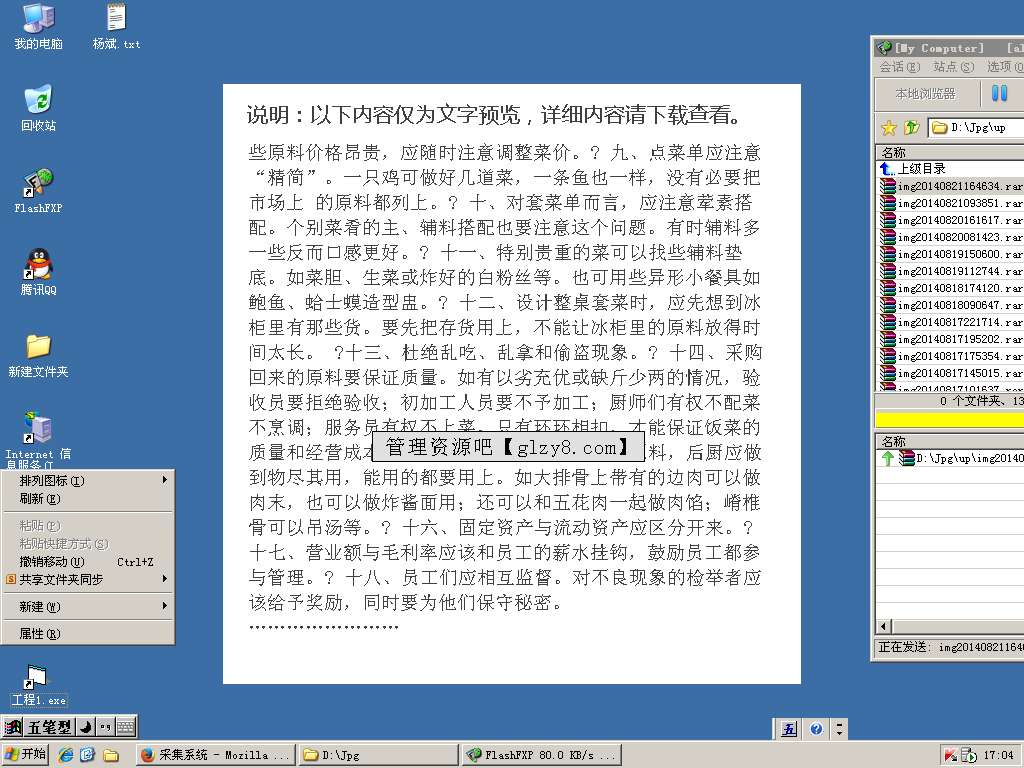Select img20140821093851.rar file
The height and width of the screenshot is (768, 1024).
coord(950,203)
